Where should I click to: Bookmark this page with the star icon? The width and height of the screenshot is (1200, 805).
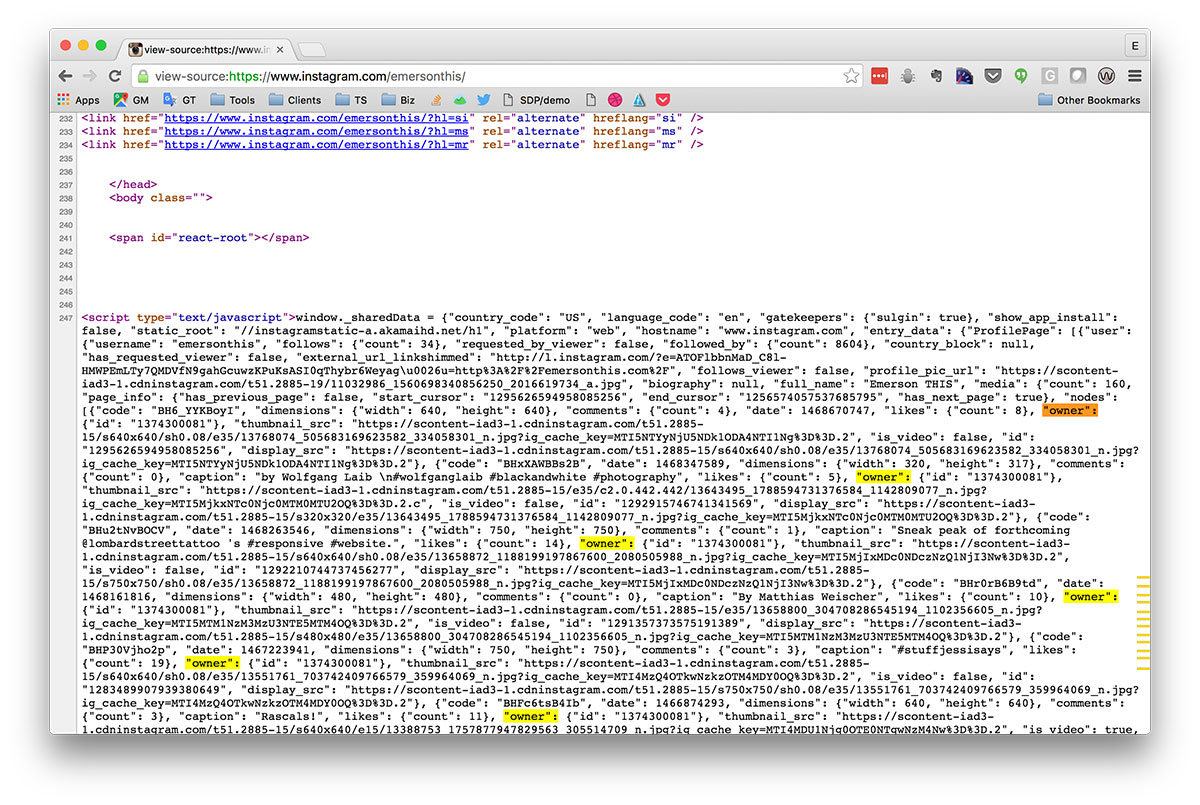[851, 76]
